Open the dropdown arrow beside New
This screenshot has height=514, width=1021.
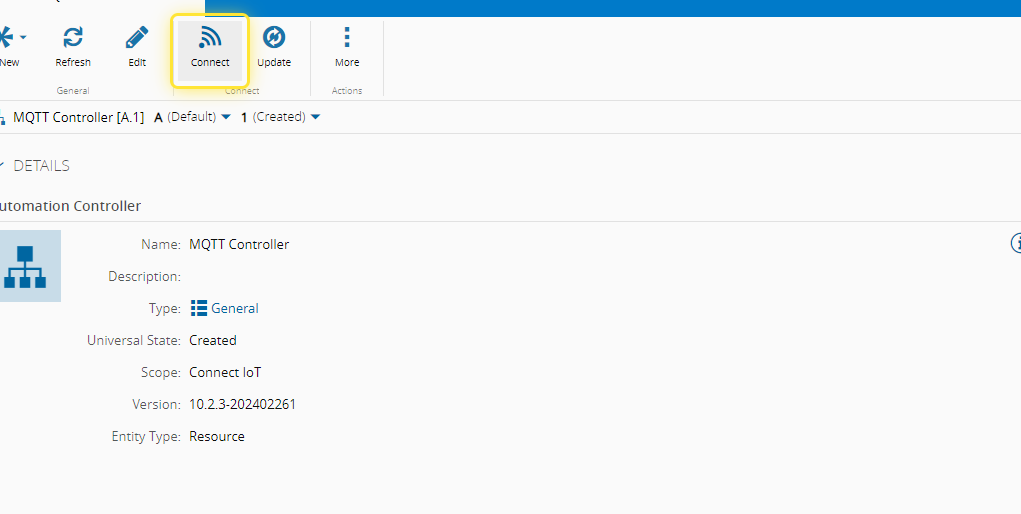23,38
